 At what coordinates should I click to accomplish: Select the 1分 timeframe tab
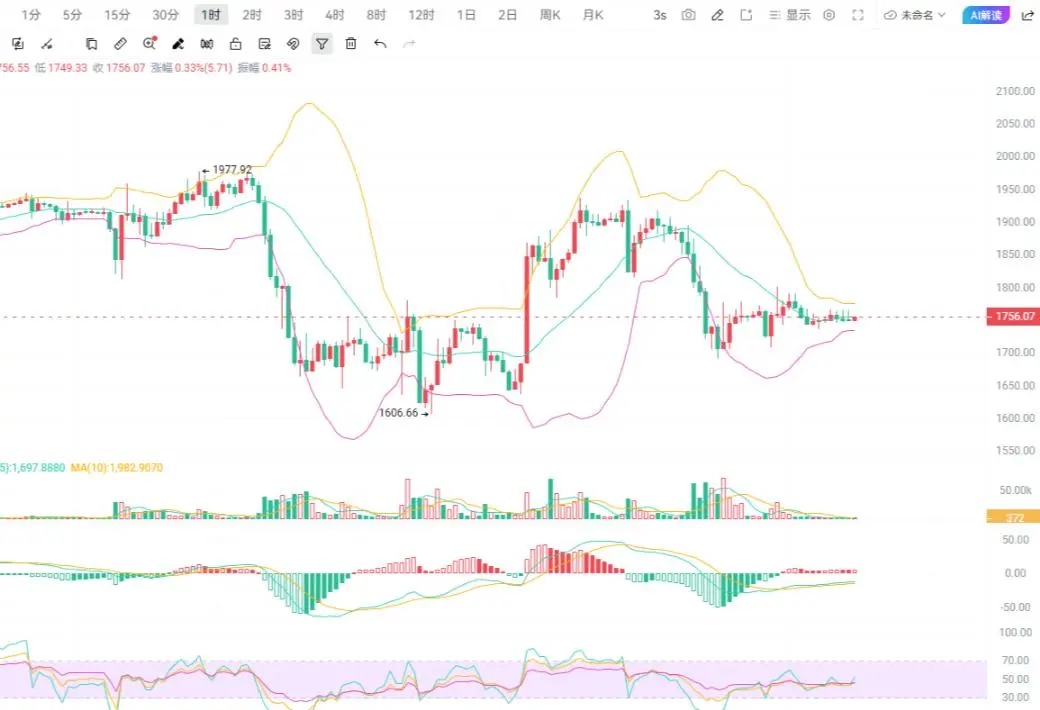(x=31, y=15)
